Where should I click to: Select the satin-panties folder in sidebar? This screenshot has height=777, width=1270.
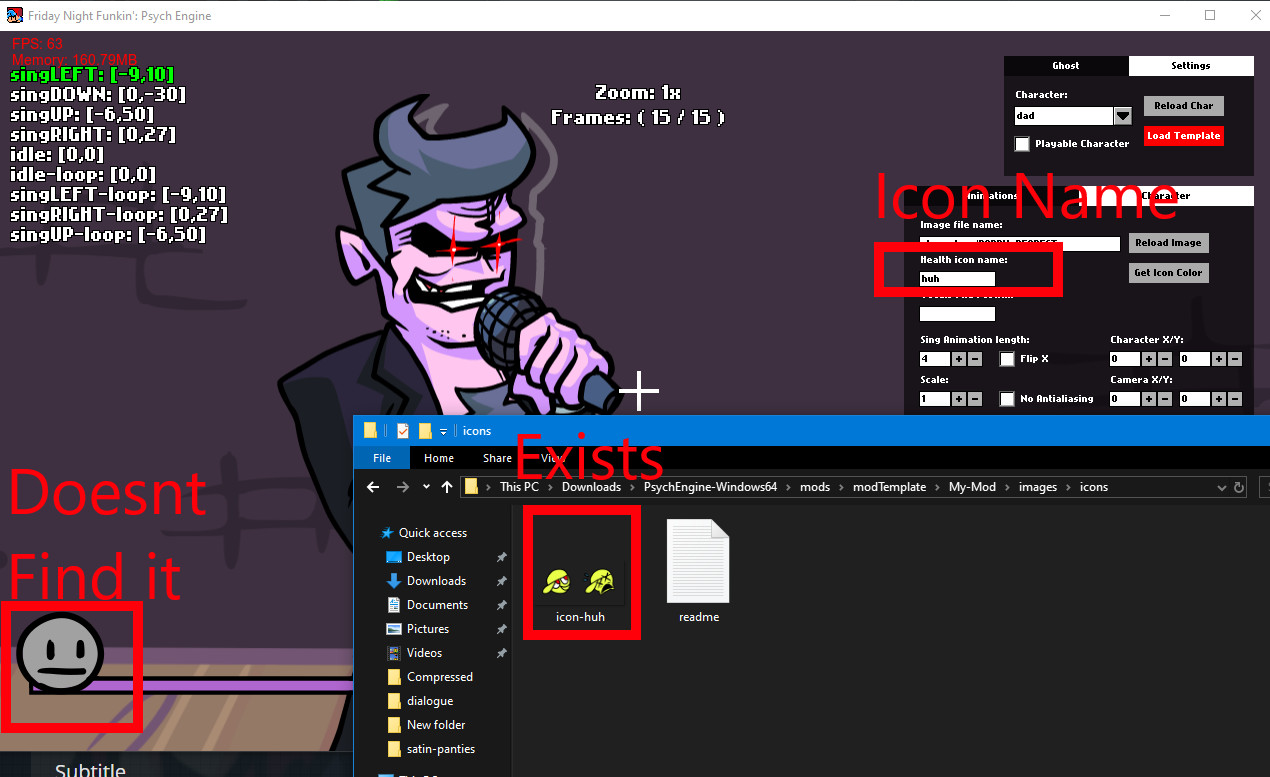coord(440,749)
